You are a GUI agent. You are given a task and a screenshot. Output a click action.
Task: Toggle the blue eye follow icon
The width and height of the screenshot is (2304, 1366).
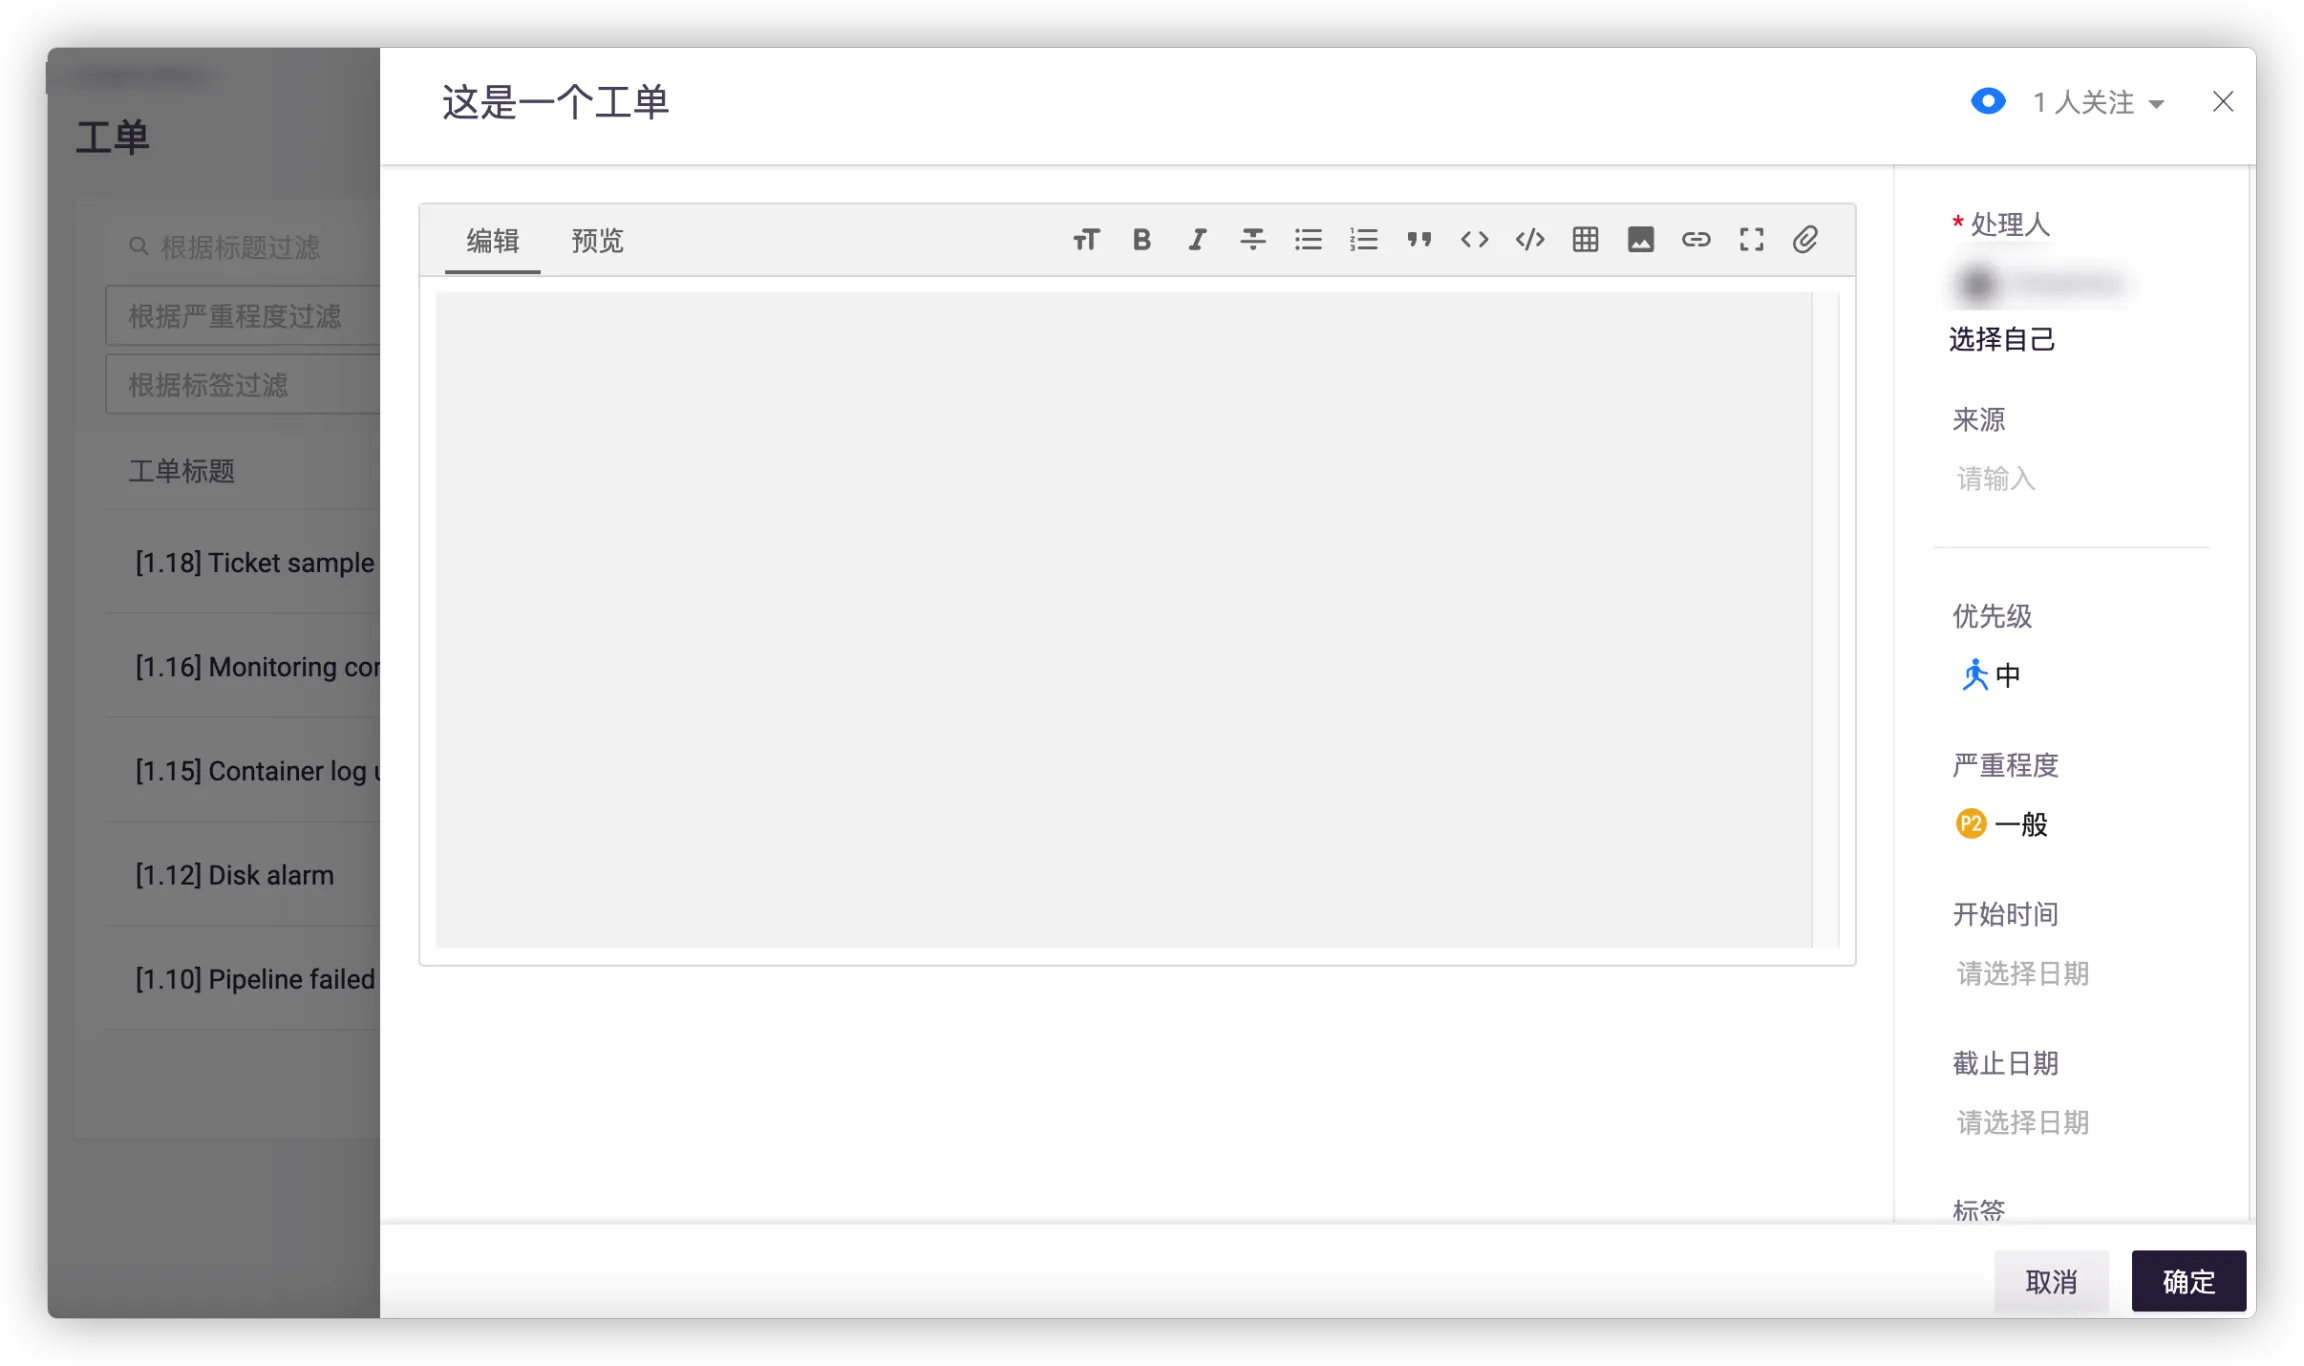(1987, 102)
